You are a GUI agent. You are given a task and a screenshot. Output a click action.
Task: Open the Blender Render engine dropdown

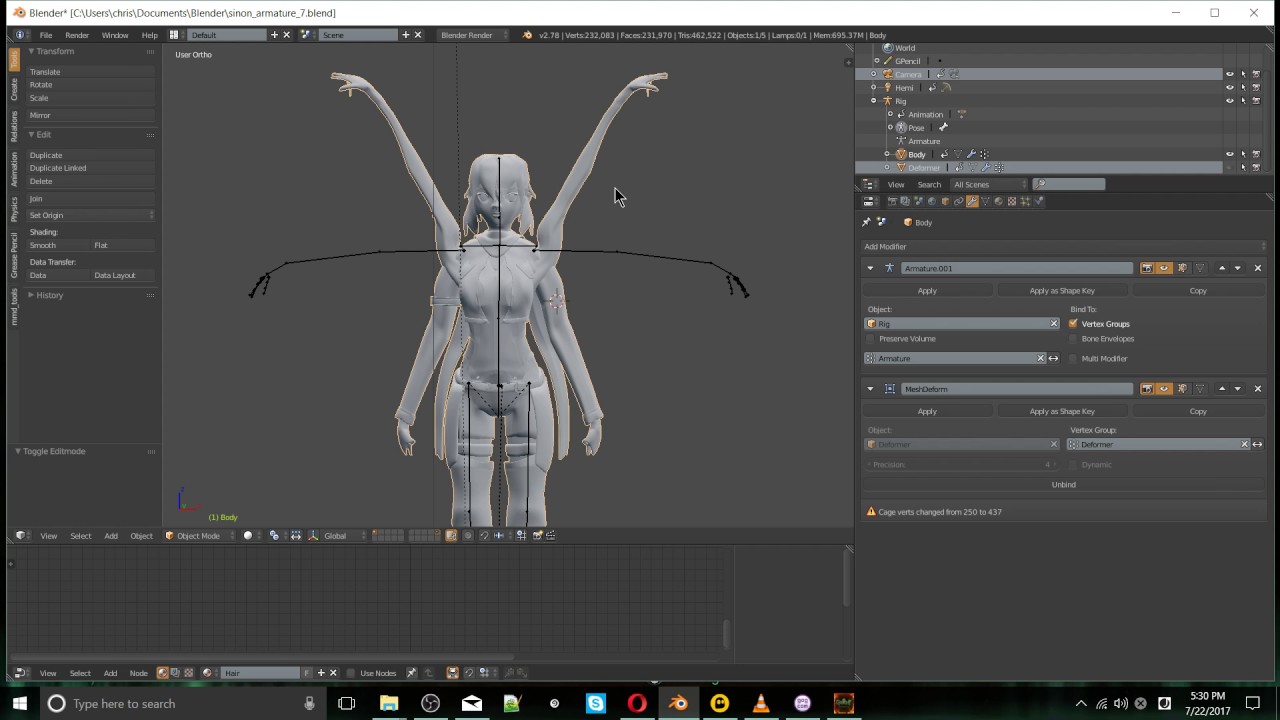click(473, 35)
